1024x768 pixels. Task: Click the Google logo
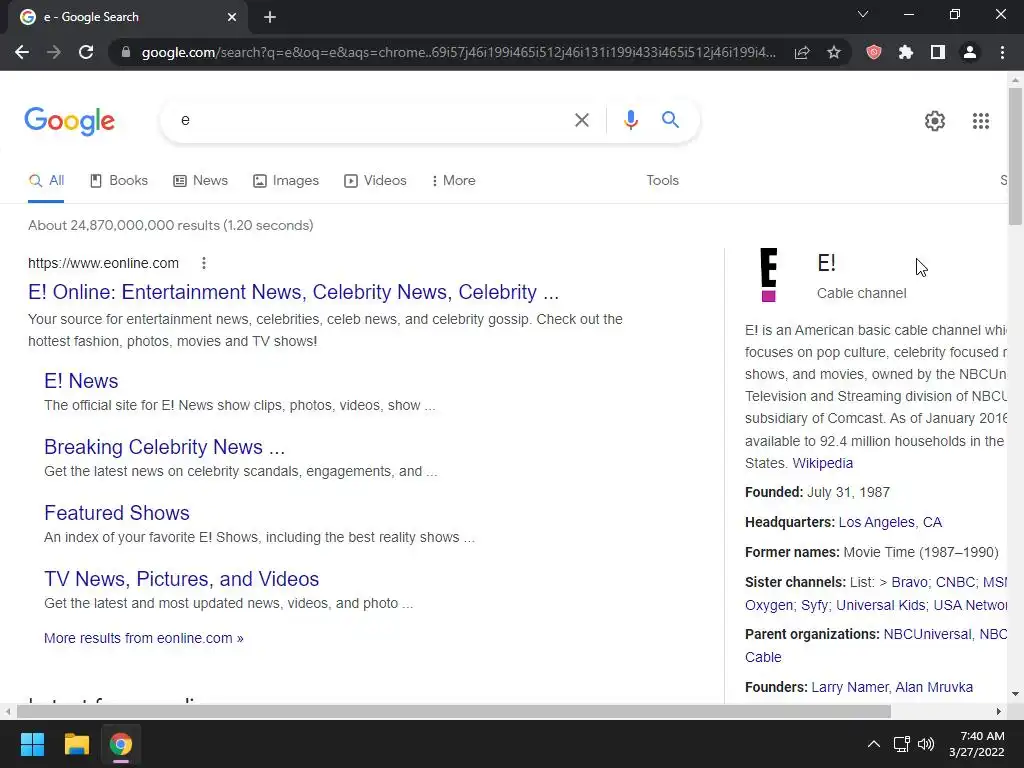pyautogui.click(x=69, y=121)
